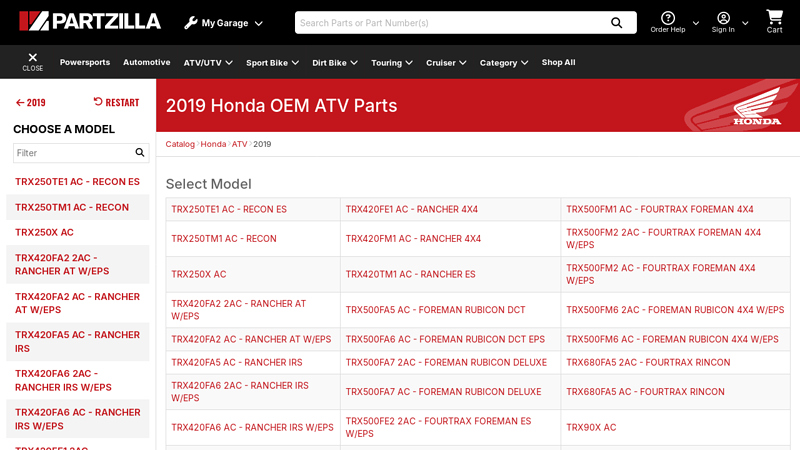Viewport: 800px width, 450px height.
Task: Expand the Order Help chevron
Action: coord(695,23)
